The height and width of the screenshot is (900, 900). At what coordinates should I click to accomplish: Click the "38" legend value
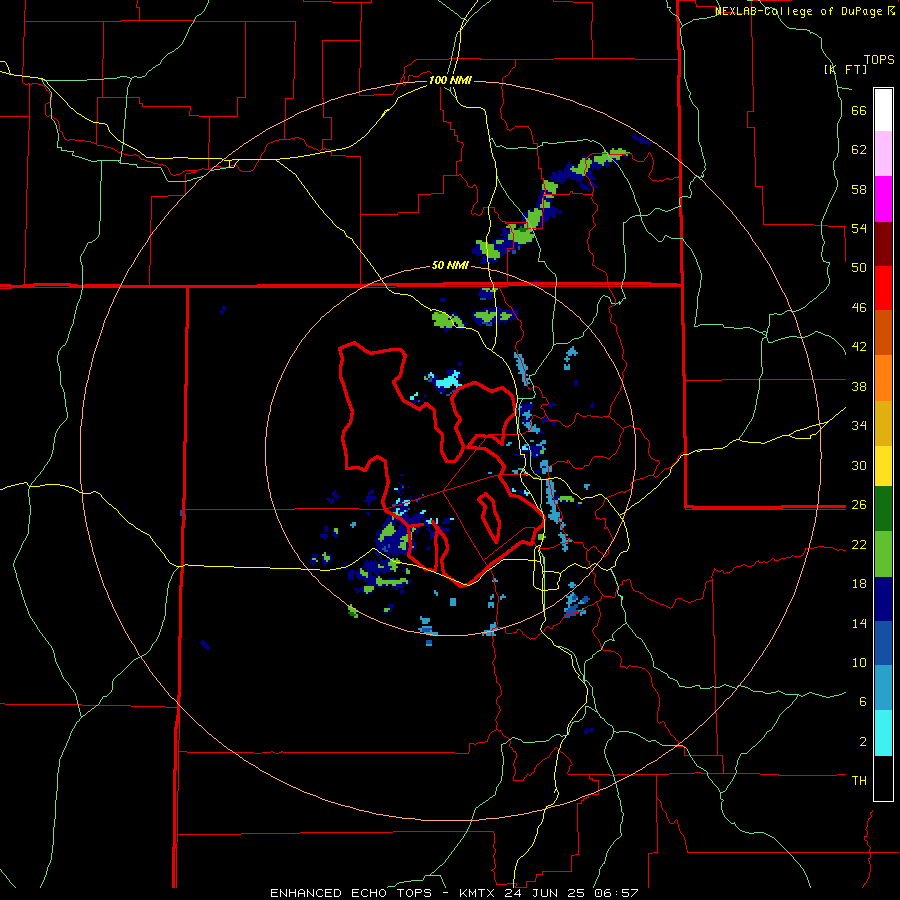(x=859, y=386)
